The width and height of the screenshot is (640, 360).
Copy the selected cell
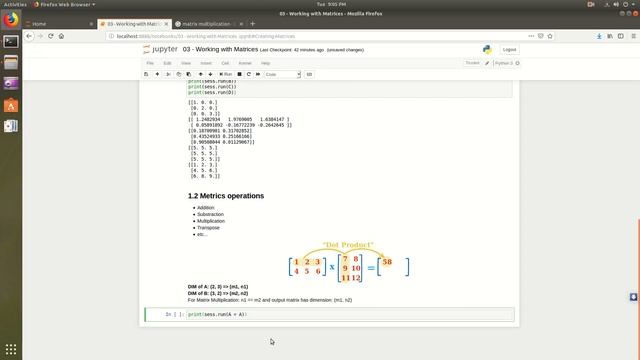tap(178, 74)
